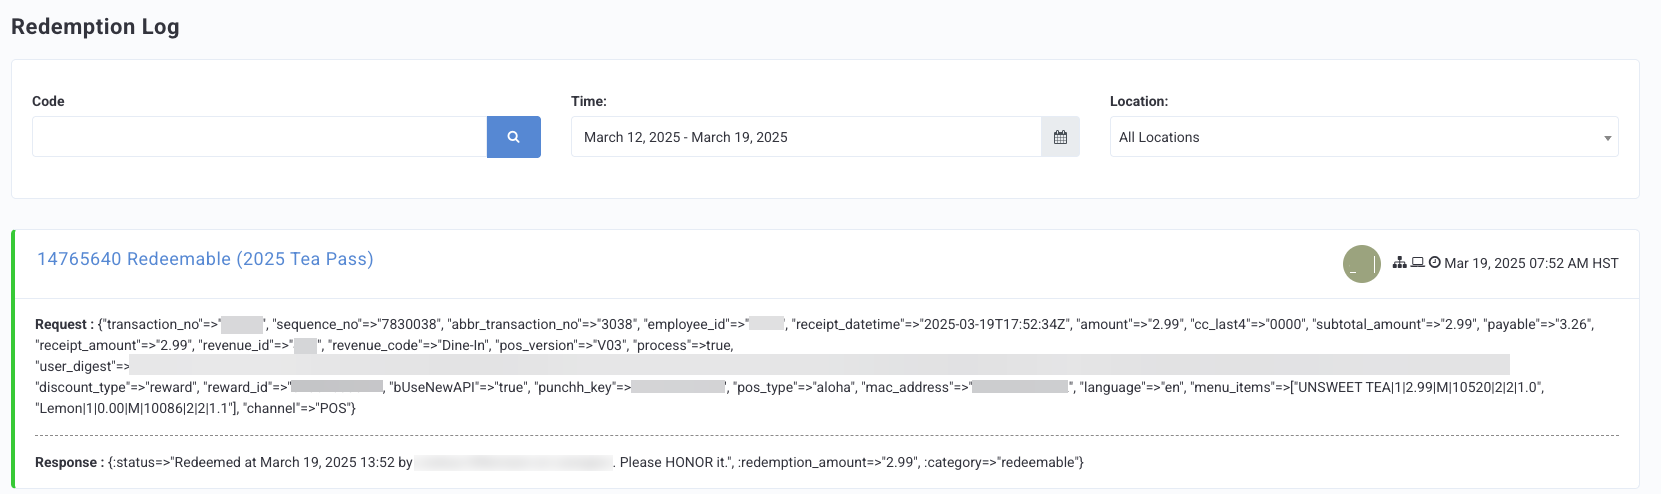Click the March 12 - March 19 date range field
Viewport: 1661px width, 494px height.
click(x=806, y=137)
